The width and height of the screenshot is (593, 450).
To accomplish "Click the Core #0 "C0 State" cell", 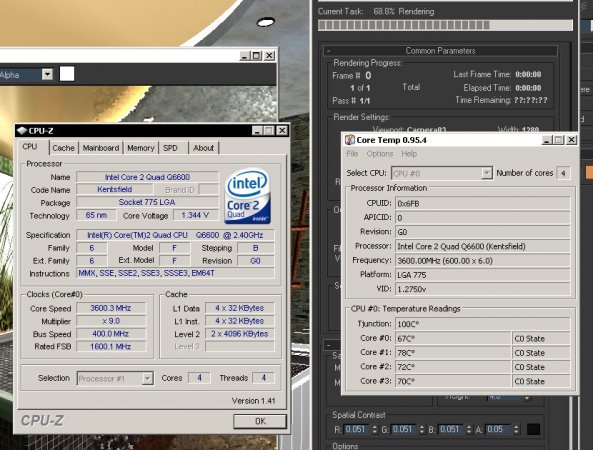I will (x=541, y=338).
